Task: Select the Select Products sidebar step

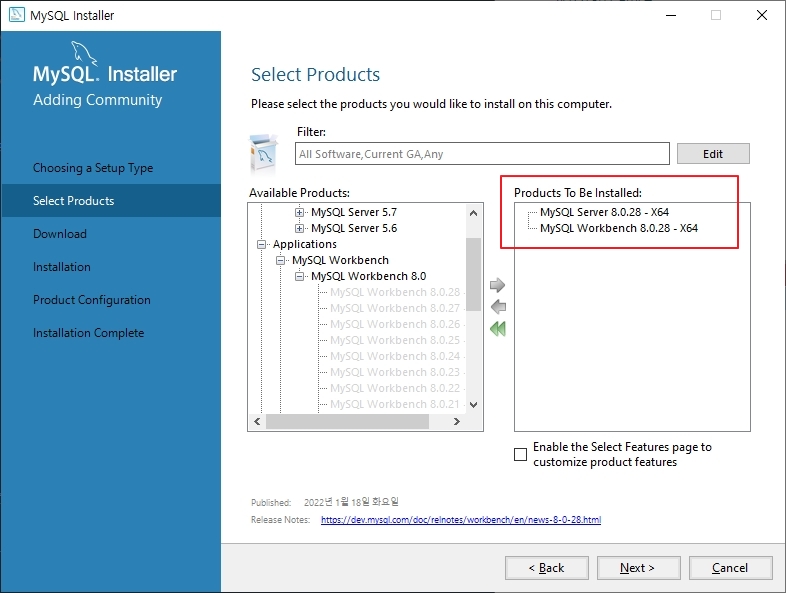Action: point(111,201)
